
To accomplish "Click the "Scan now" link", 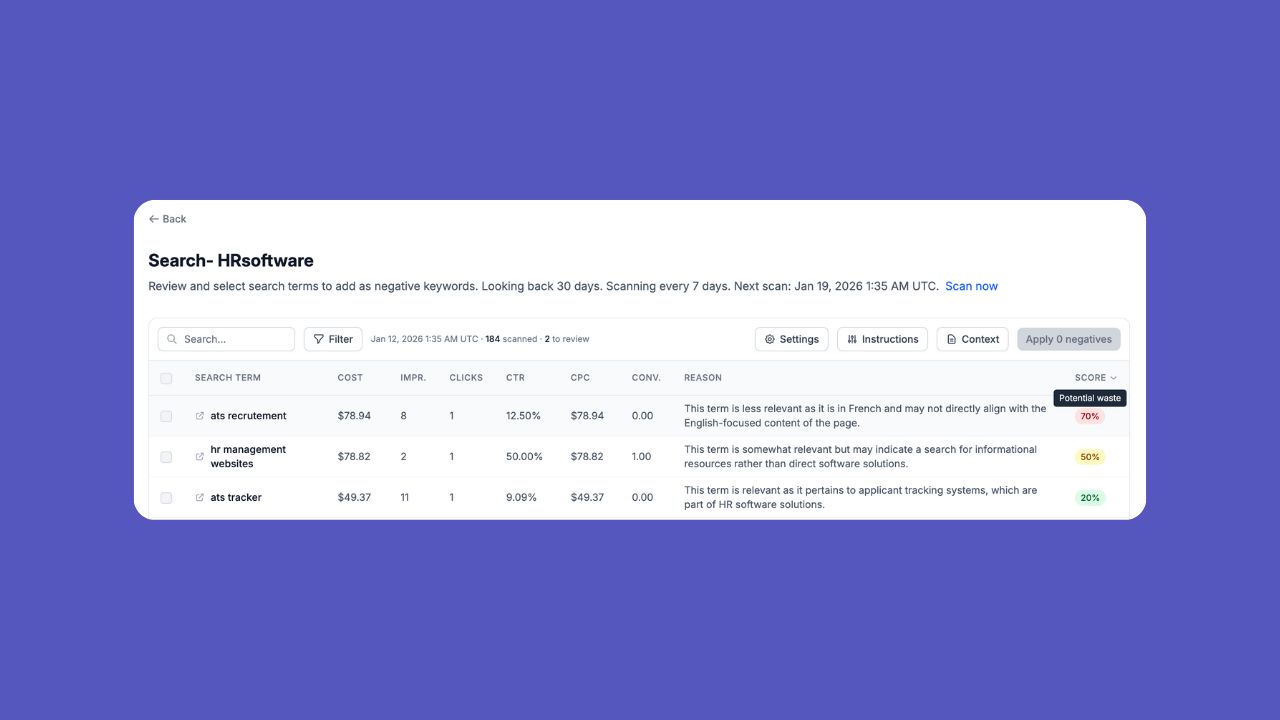I will [x=971, y=286].
